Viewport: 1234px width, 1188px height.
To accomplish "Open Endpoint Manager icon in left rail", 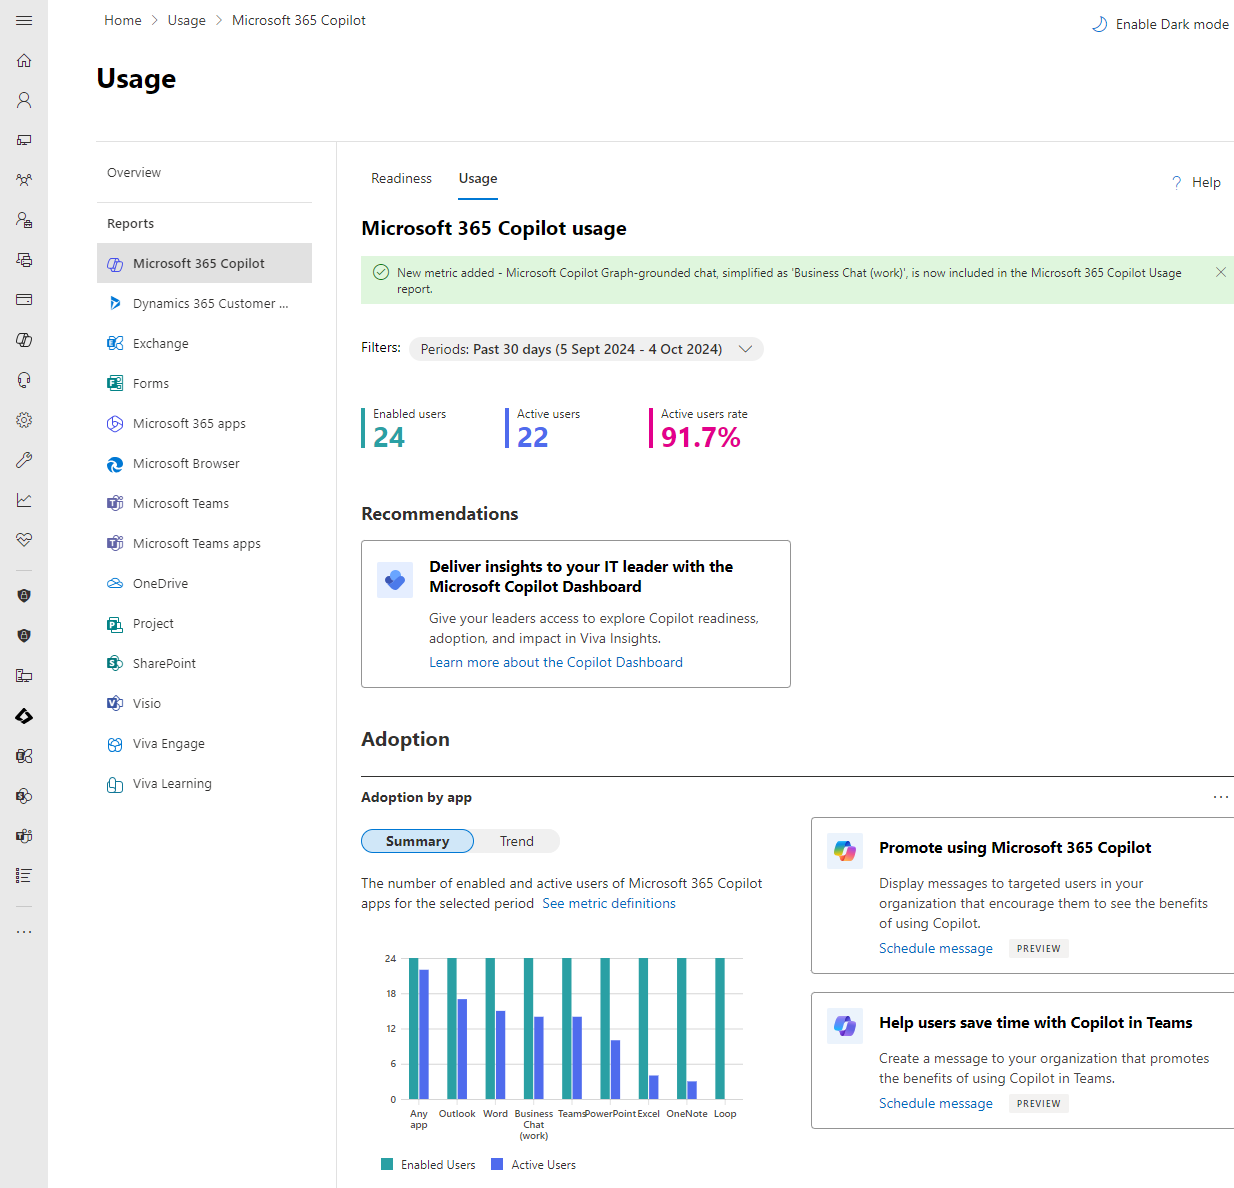I will click(x=24, y=676).
